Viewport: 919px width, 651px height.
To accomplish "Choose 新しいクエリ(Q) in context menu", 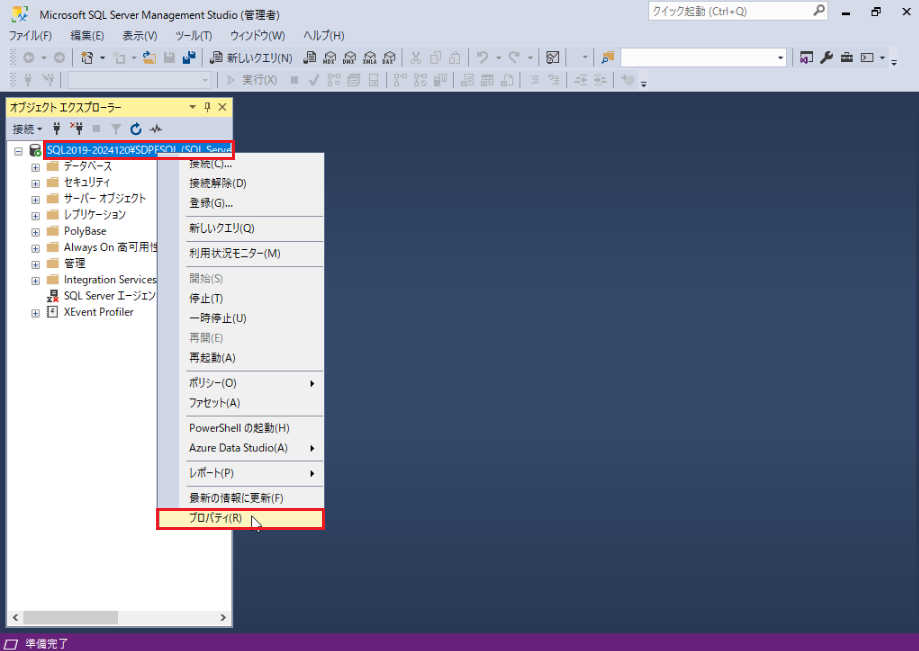I will click(240, 229).
